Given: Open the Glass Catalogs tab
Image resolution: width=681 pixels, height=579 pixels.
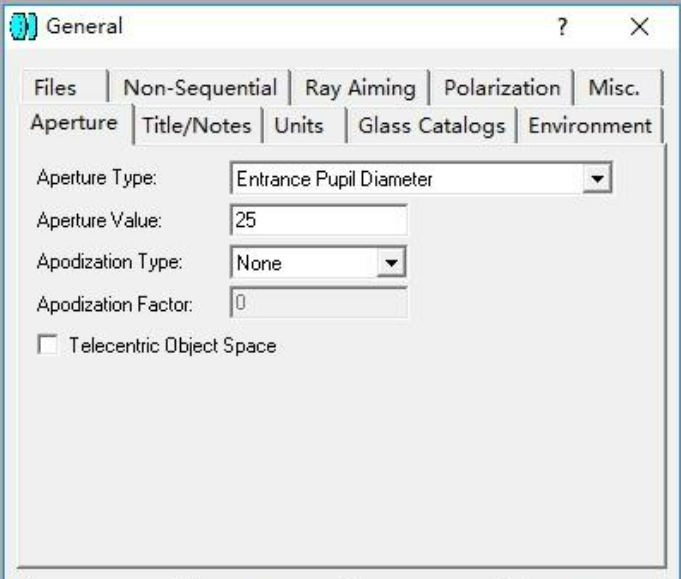Looking at the screenshot, I should pyautogui.click(x=432, y=126).
